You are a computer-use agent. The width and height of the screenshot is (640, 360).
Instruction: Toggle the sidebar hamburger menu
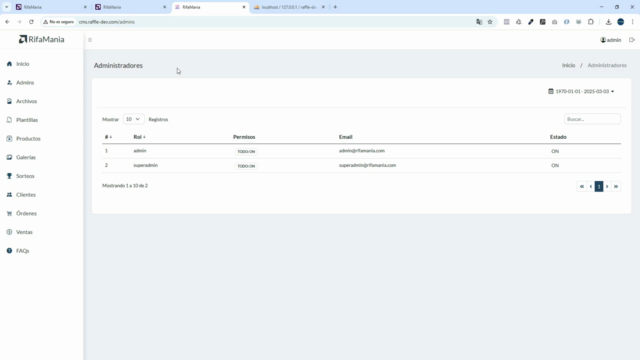[90, 40]
